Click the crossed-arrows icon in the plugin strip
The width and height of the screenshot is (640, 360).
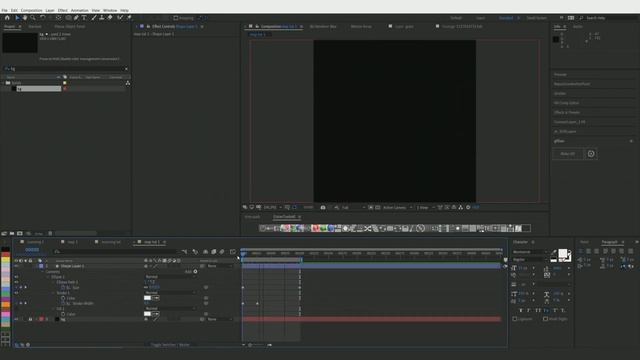point(367,228)
